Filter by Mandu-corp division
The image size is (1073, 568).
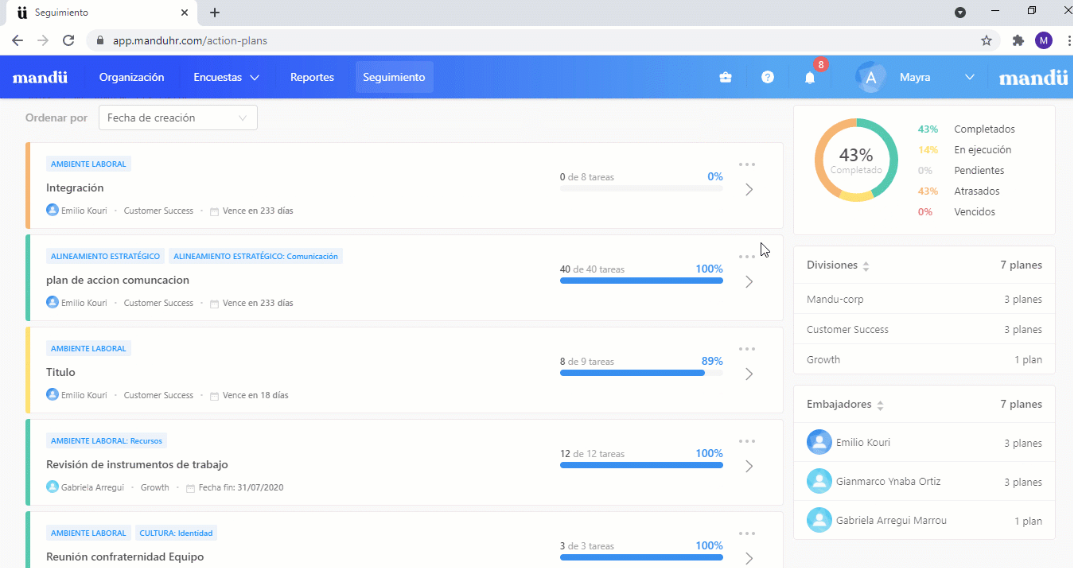pos(924,299)
